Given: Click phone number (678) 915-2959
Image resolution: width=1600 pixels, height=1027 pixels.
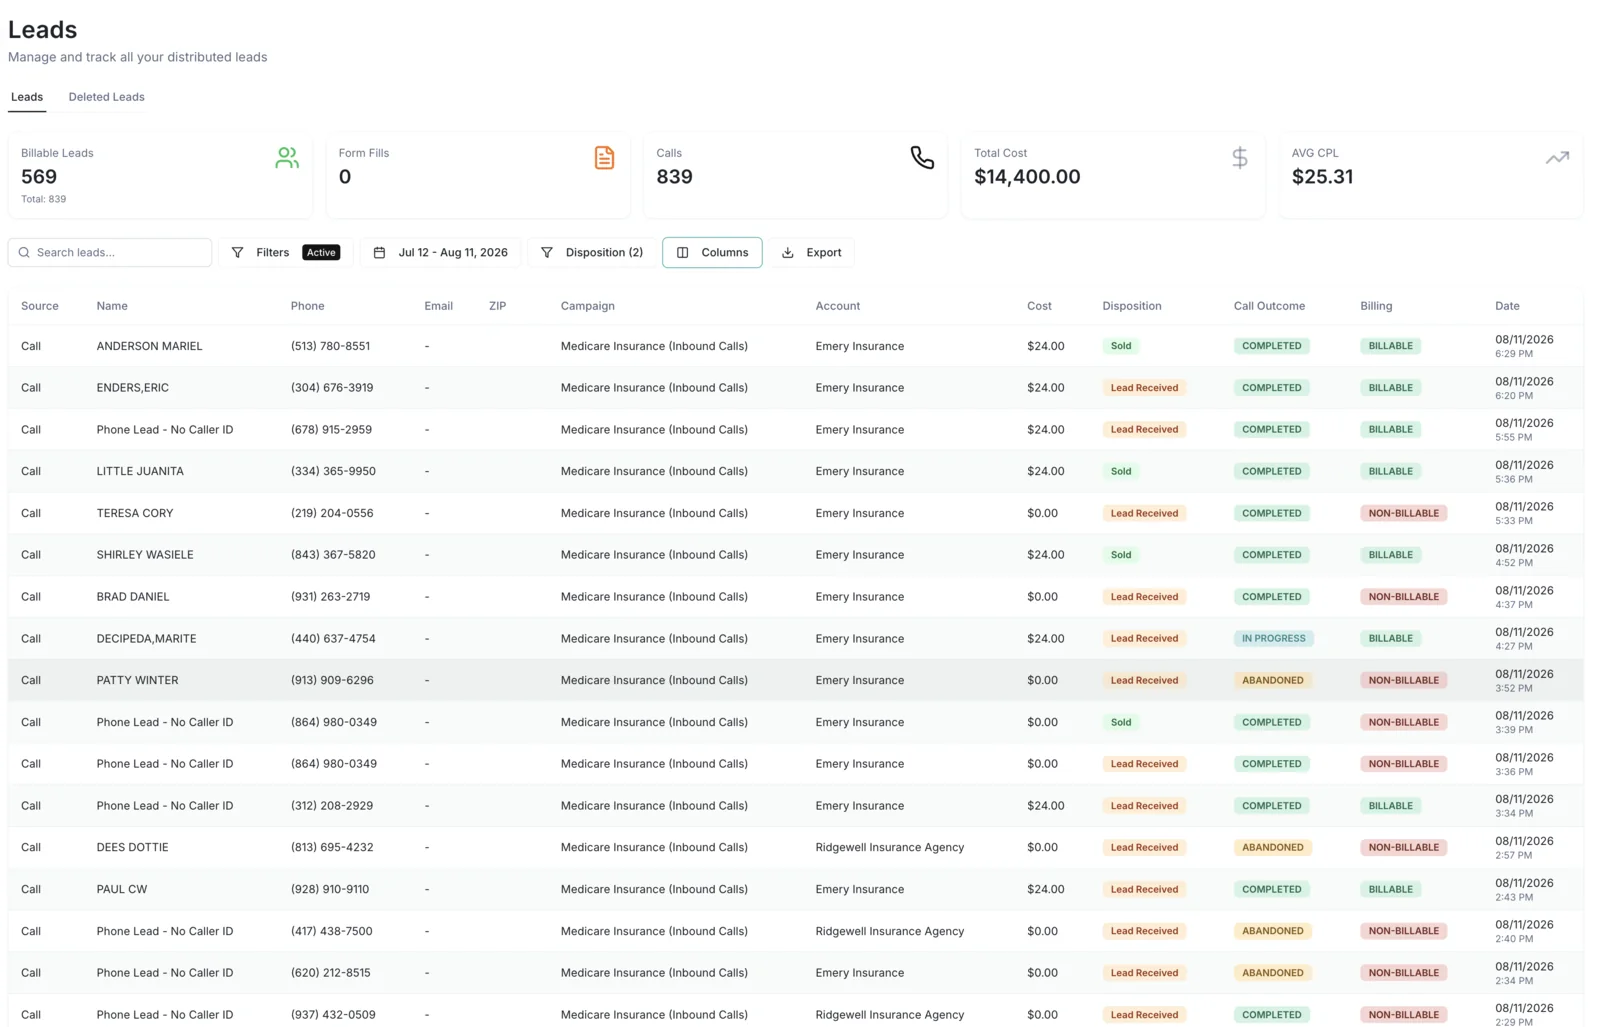Looking at the screenshot, I should click(331, 430).
